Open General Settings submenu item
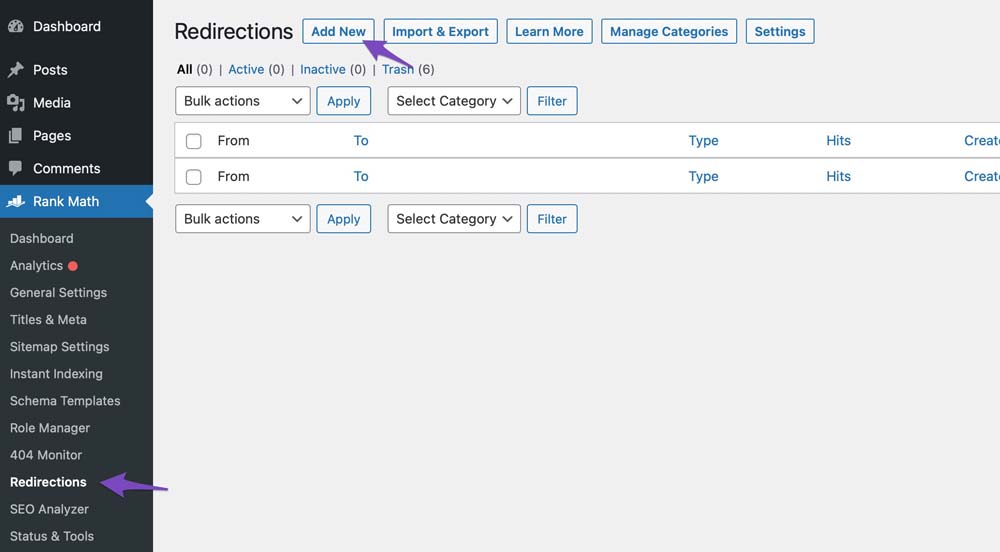The height and width of the screenshot is (552, 1000). pos(58,293)
